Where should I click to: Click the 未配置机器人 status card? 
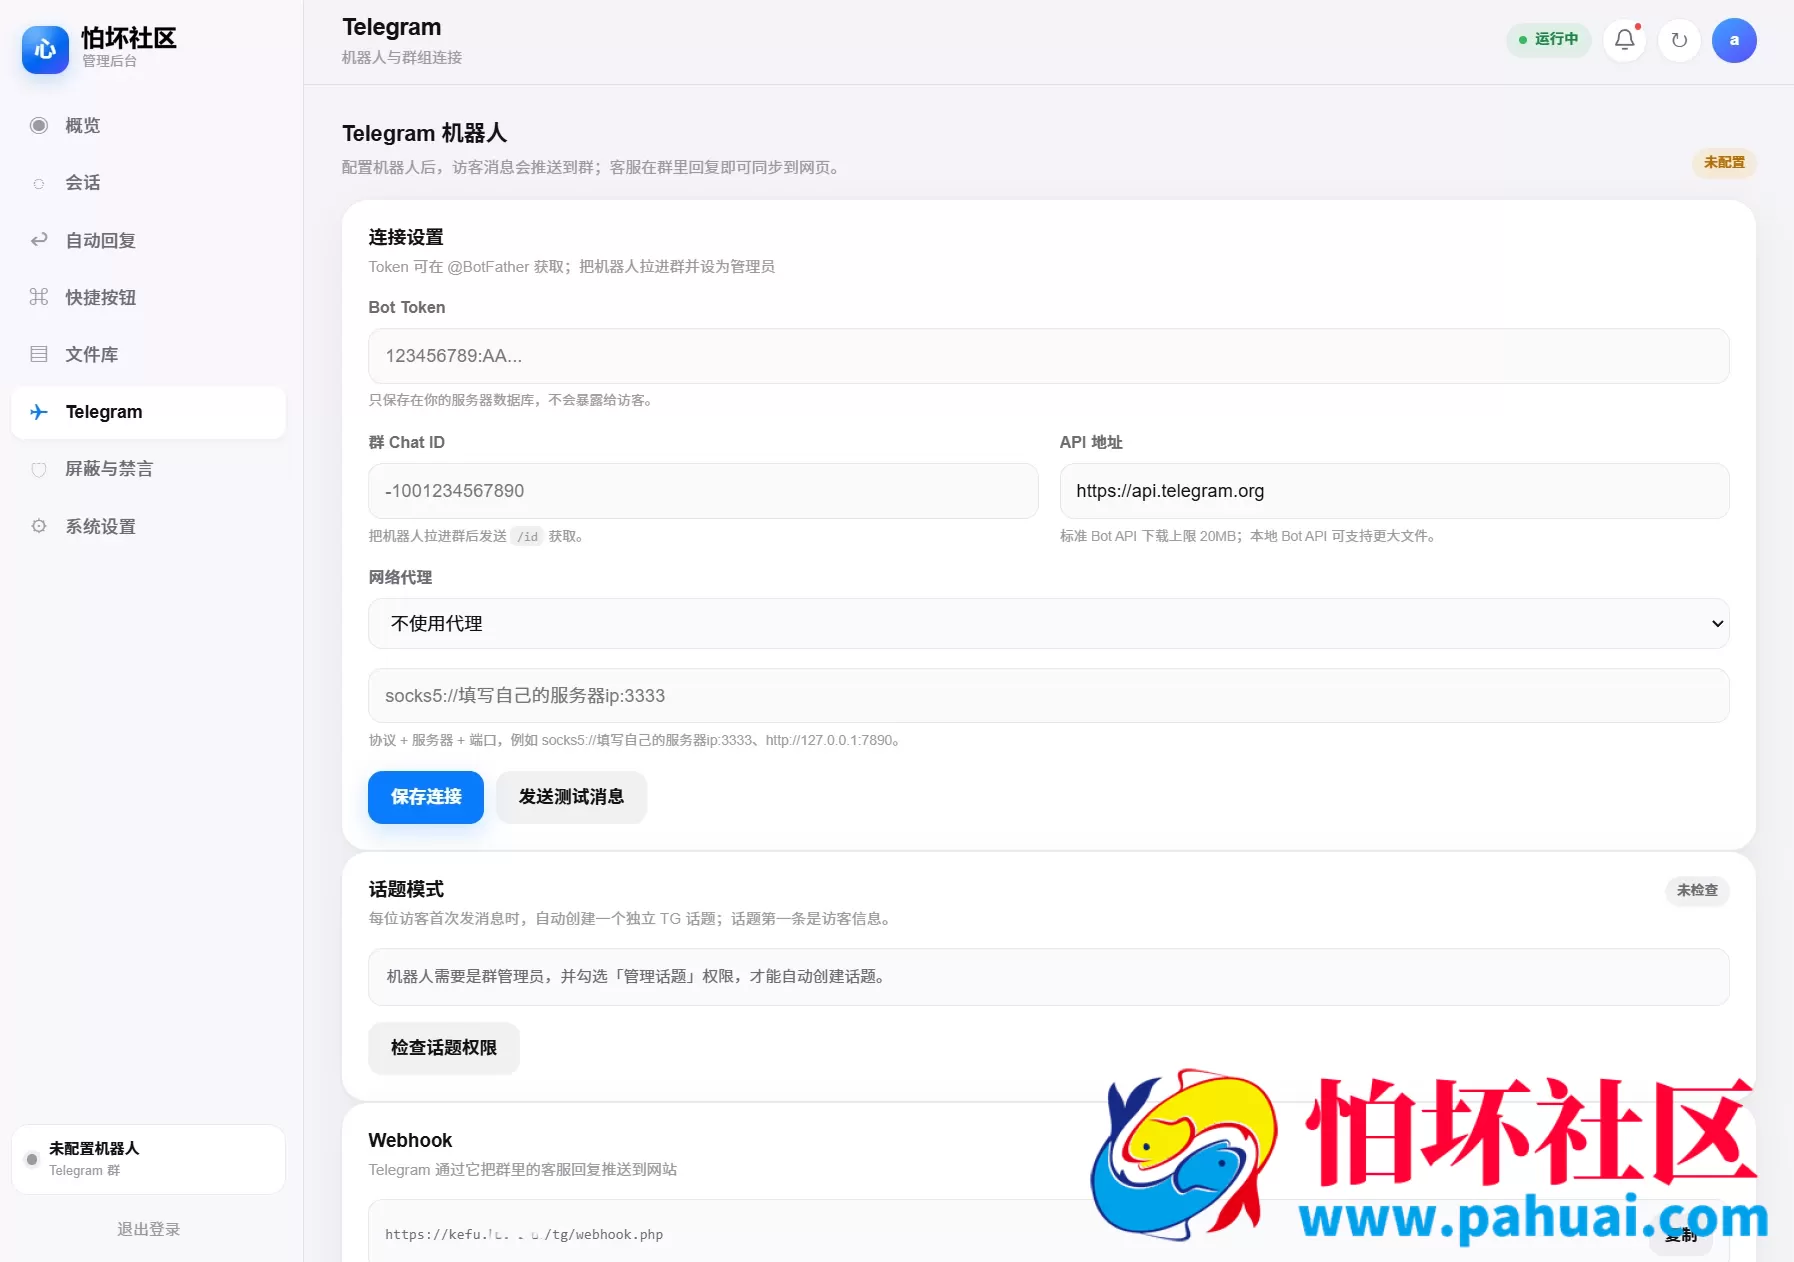[148, 1159]
